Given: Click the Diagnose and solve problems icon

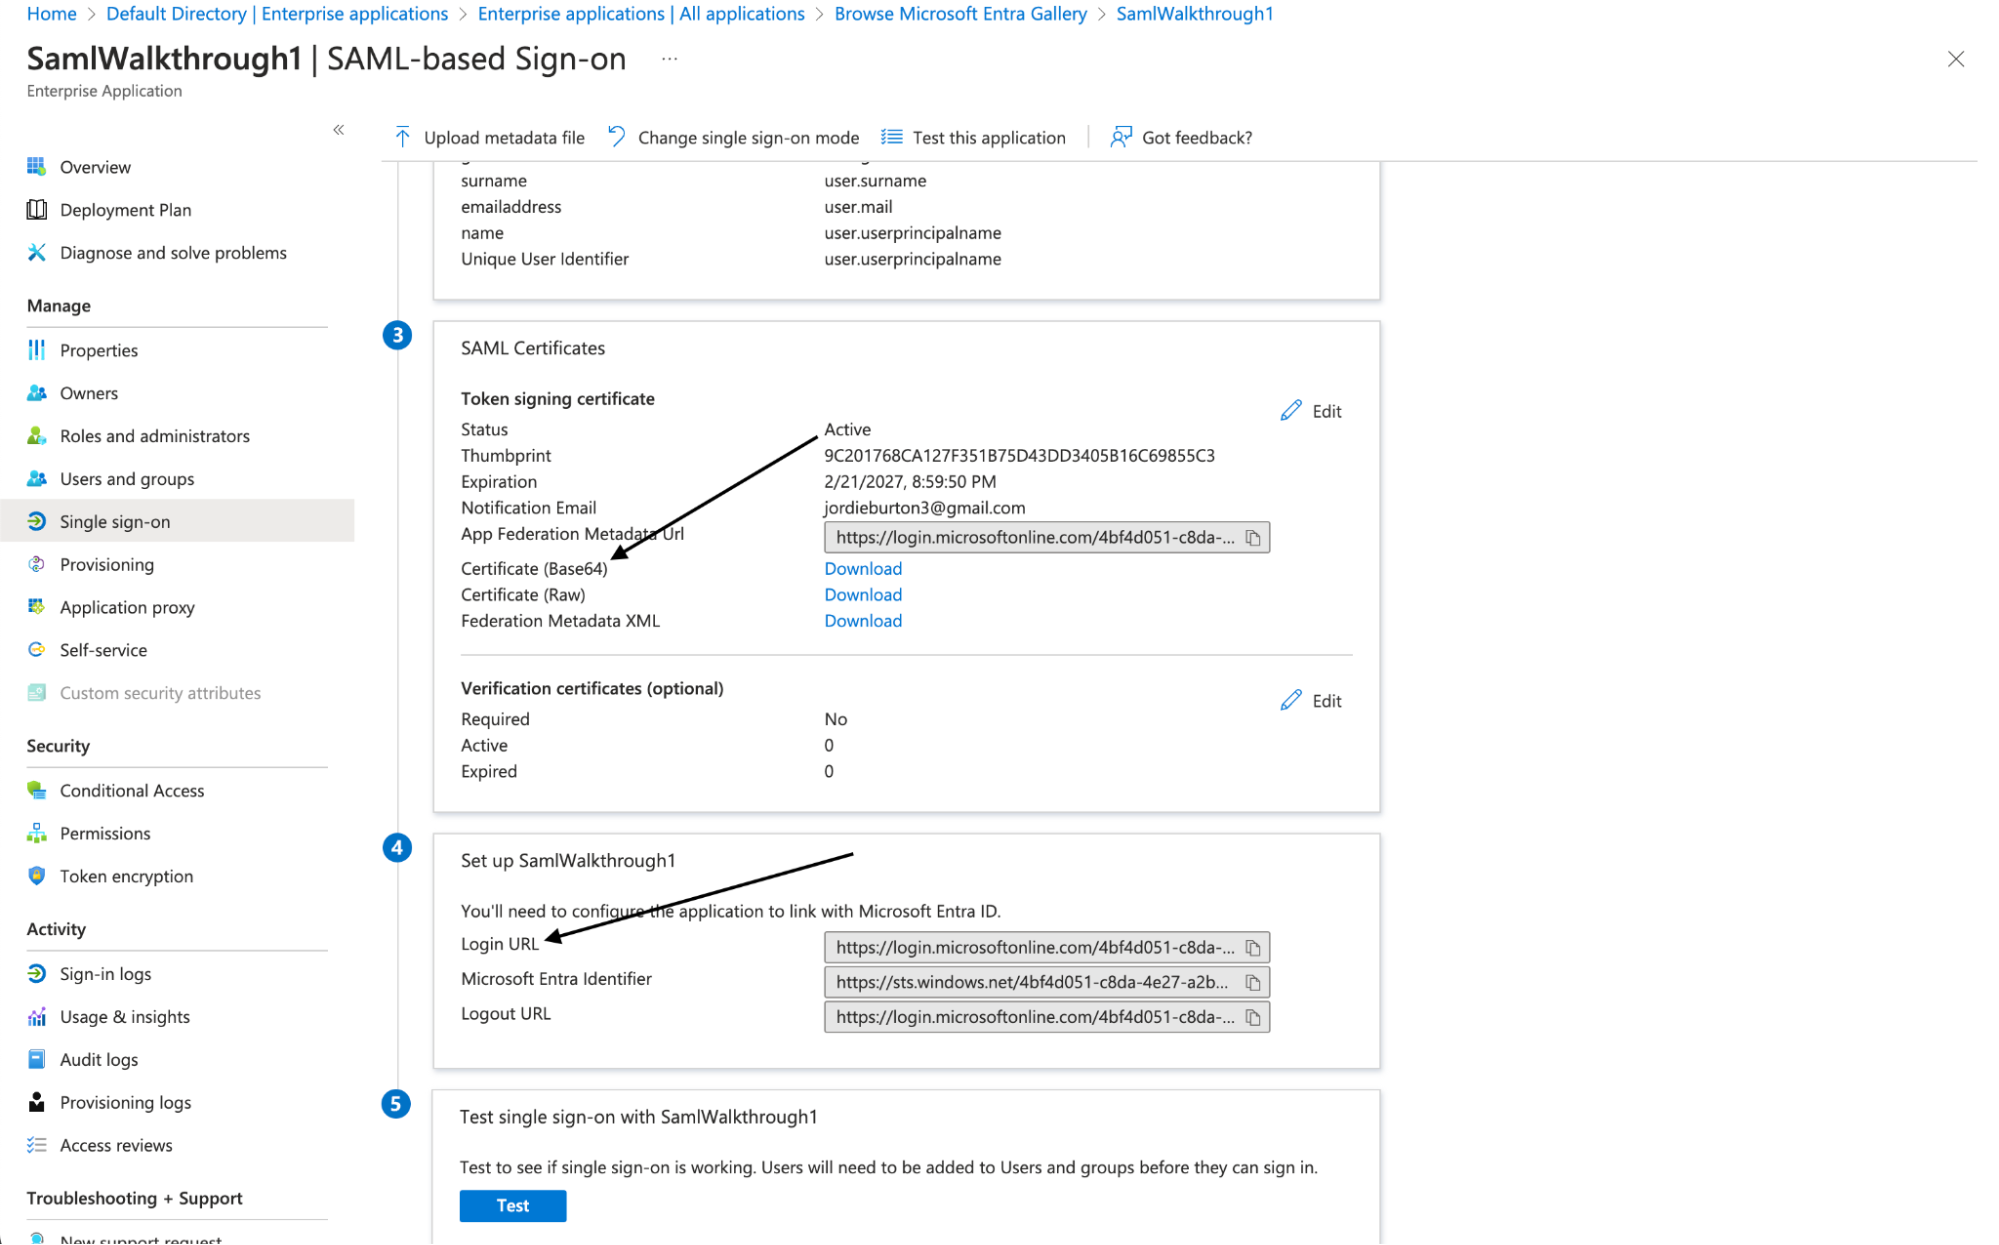Looking at the screenshot, I should point(37,252).
